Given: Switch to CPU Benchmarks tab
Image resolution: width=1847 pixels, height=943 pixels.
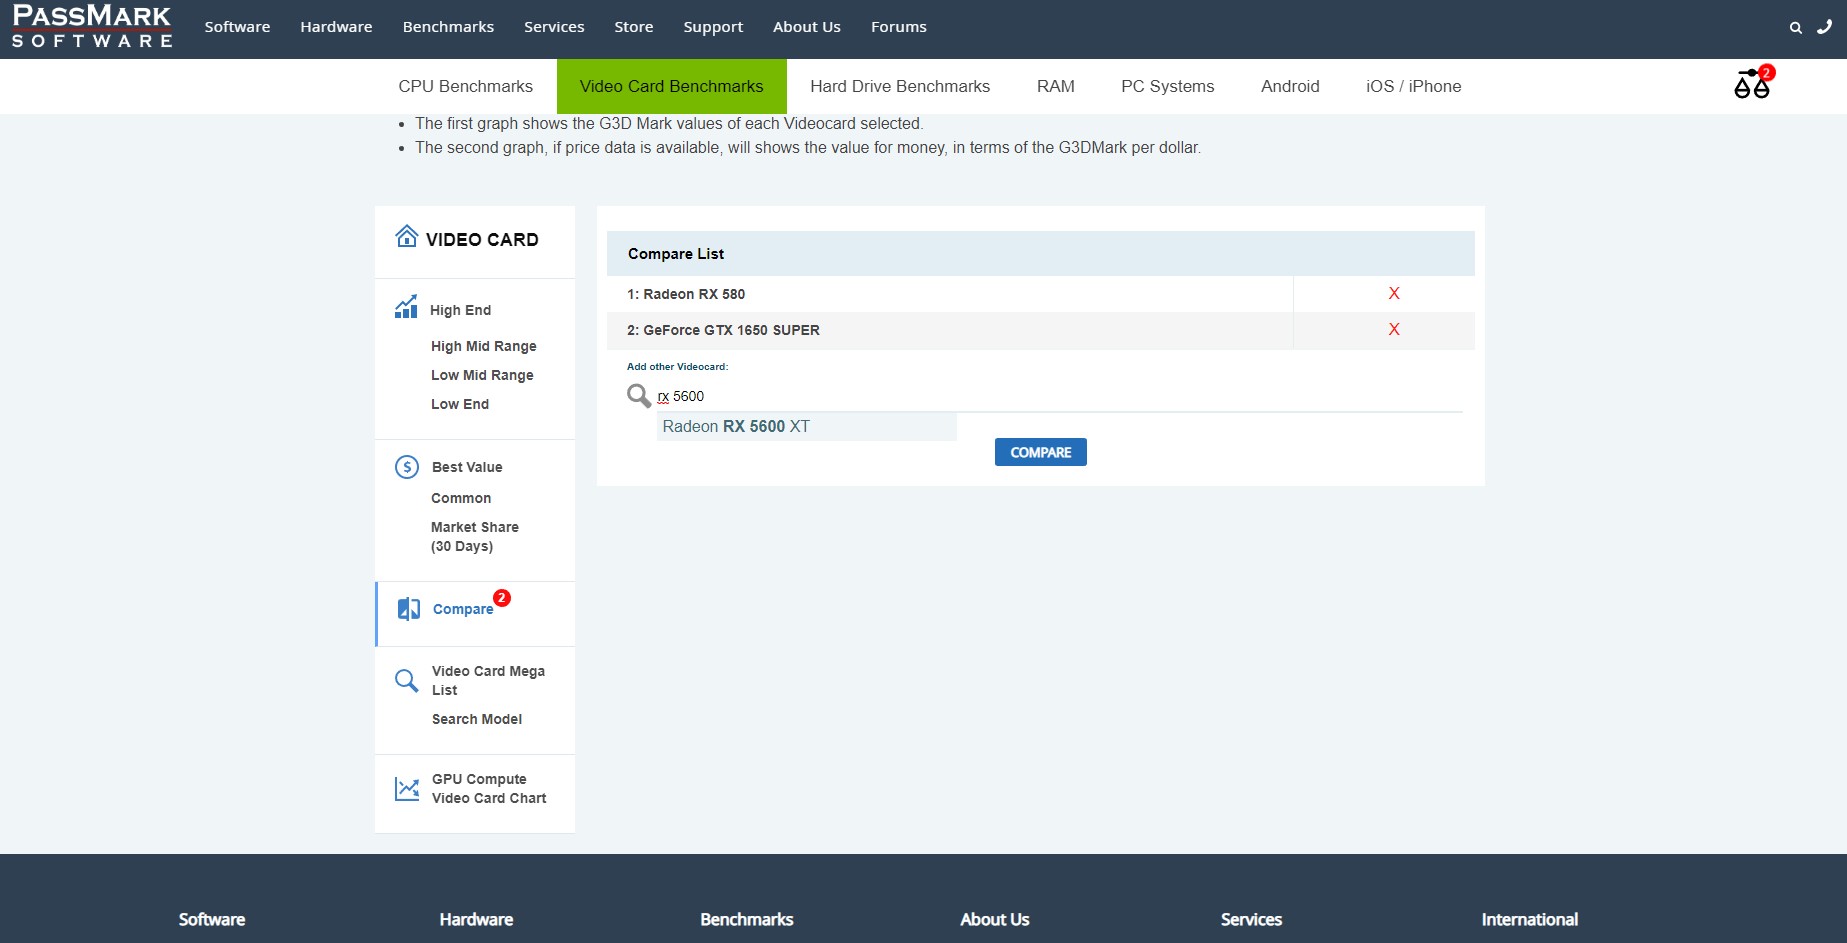Looking at the screenshot, I should coord(466,86).
